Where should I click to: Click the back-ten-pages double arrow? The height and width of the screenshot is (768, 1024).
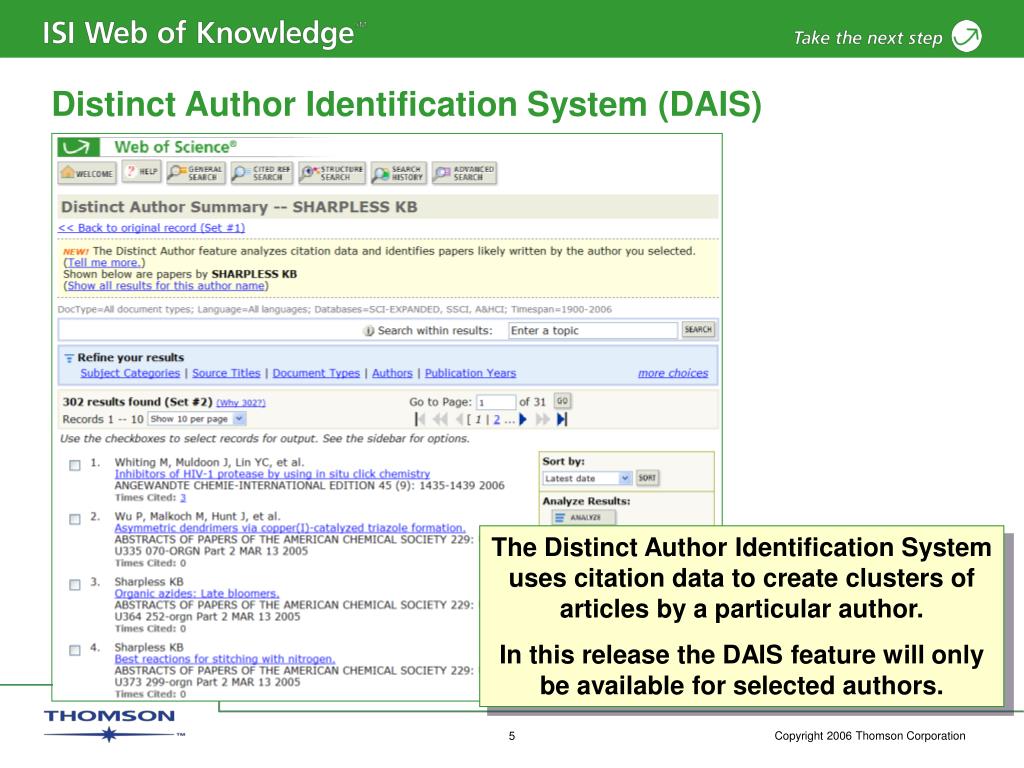tap(441, 419)
